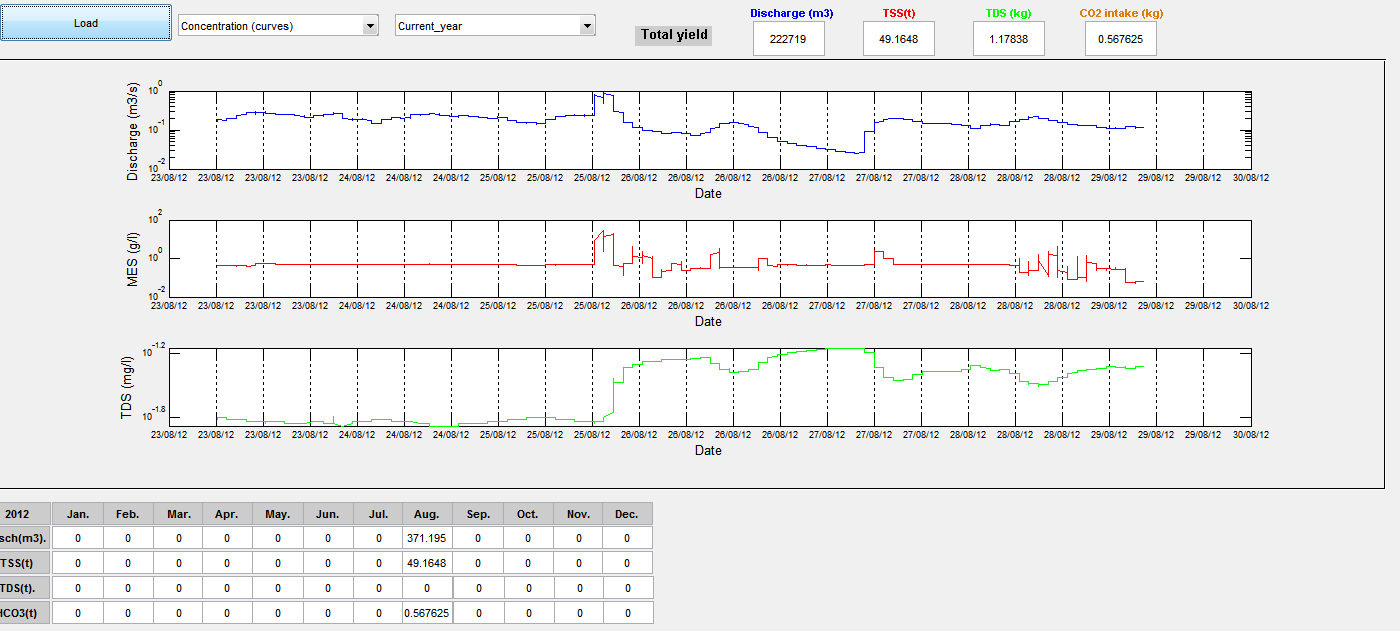Click the September TSS table cell
Image resolution: width=1400 pixels, height=631 pixels.
pos(478,563)
